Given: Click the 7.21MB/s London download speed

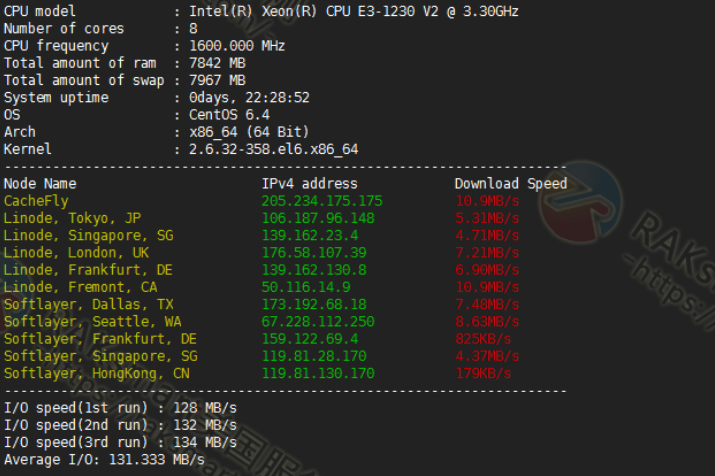Looking at the screenshot, I should 487,253.
